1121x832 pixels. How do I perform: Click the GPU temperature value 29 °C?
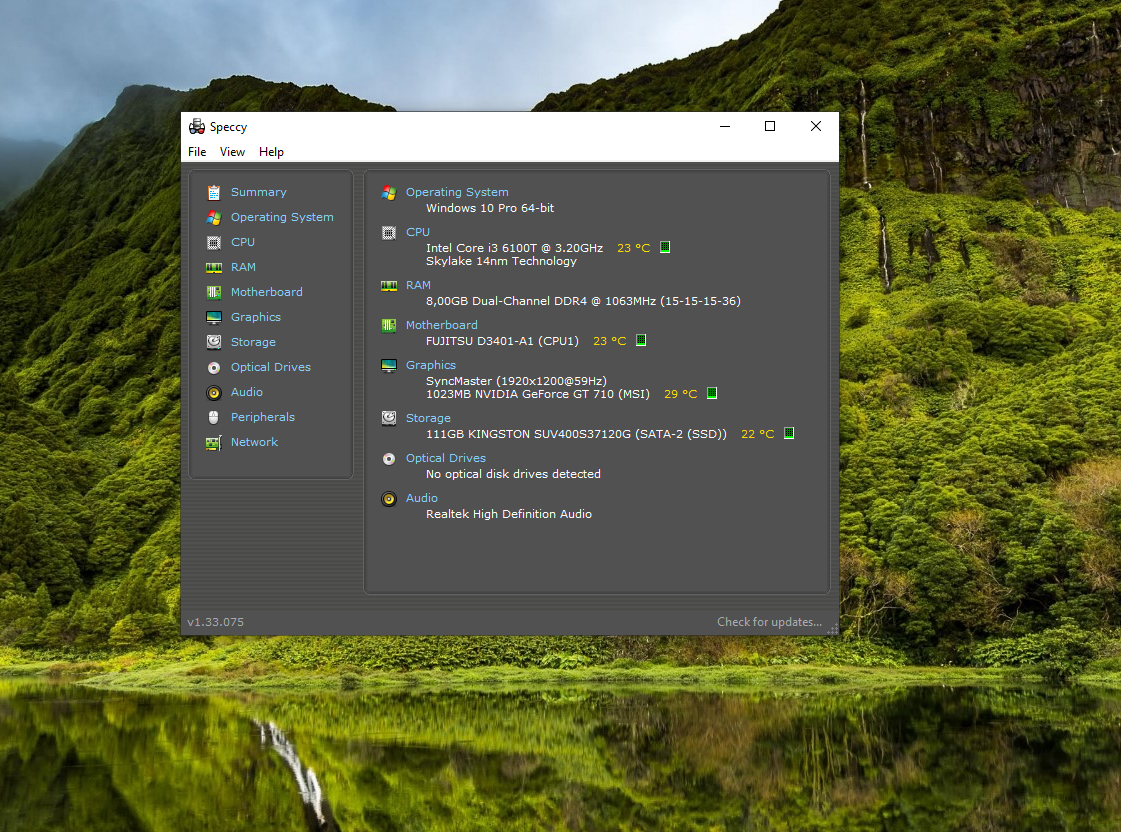click(681, 394)
